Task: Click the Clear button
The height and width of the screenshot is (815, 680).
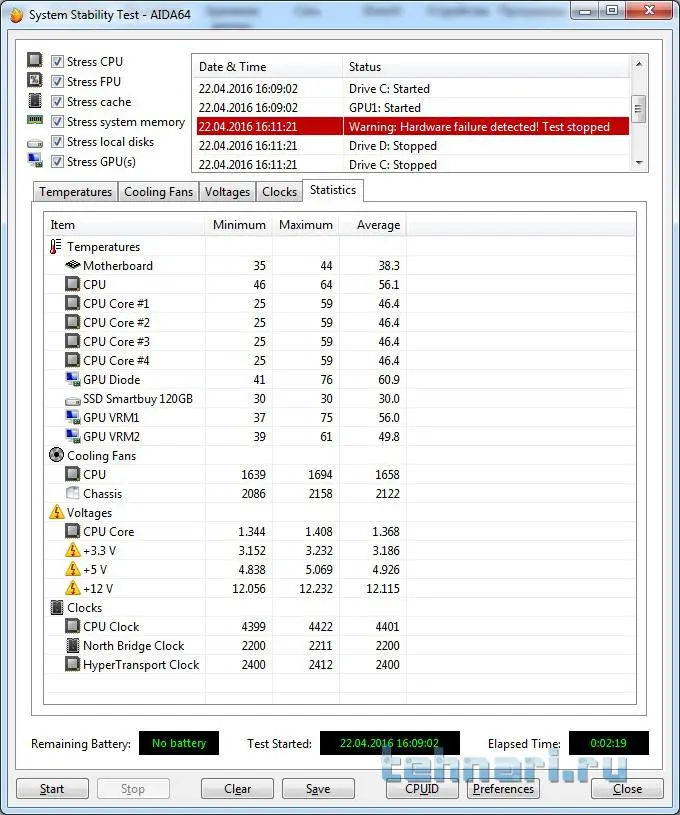Action: [x=238, y=788]
